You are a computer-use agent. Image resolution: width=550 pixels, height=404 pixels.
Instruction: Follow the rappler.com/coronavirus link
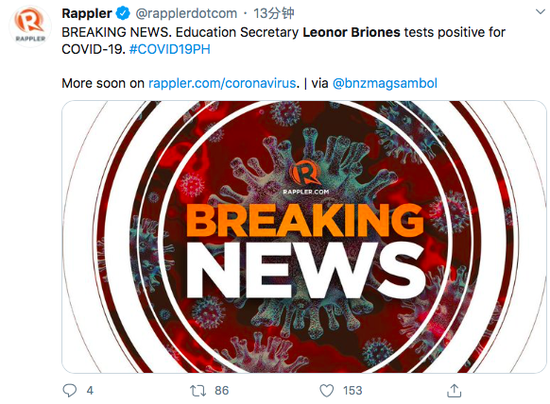(x=222, y=83)
